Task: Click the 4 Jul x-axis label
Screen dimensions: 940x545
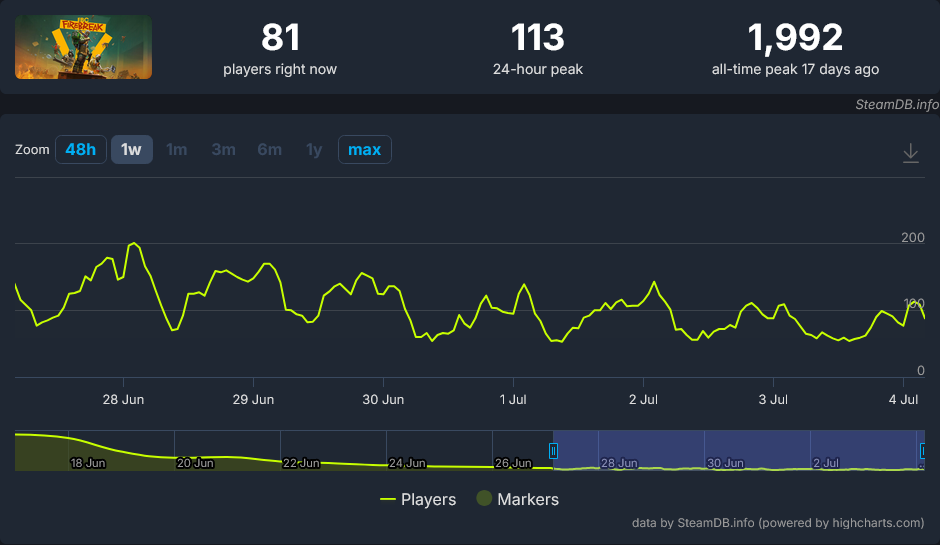Action: tap(903, 399)
